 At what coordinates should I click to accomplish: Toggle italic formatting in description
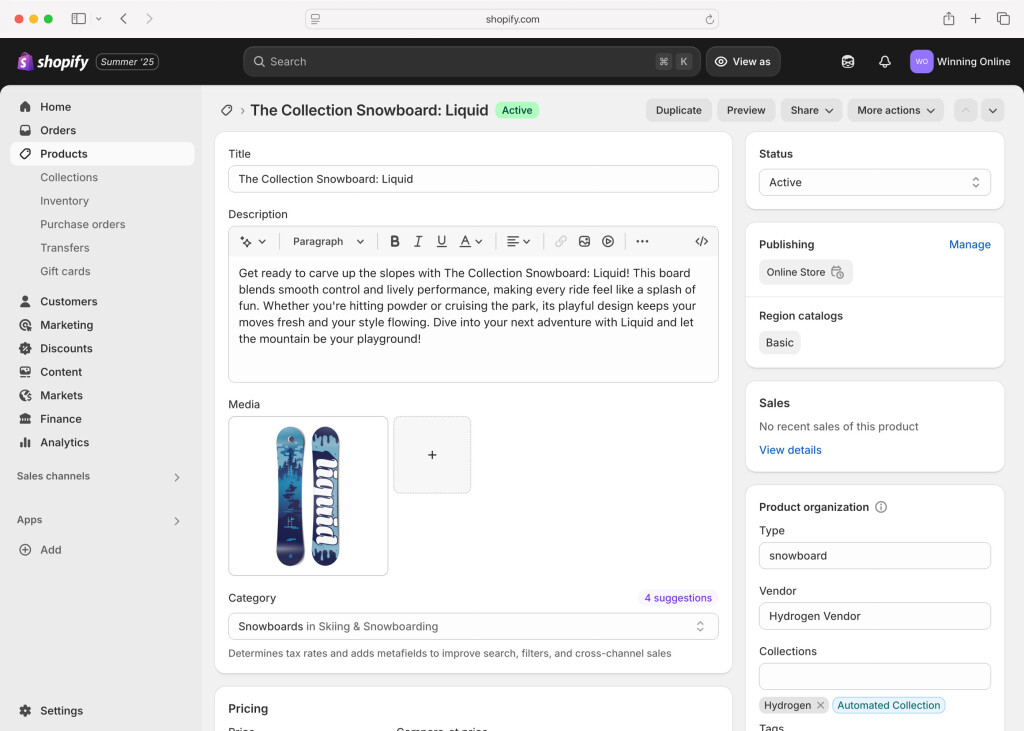tap(418, 242)
